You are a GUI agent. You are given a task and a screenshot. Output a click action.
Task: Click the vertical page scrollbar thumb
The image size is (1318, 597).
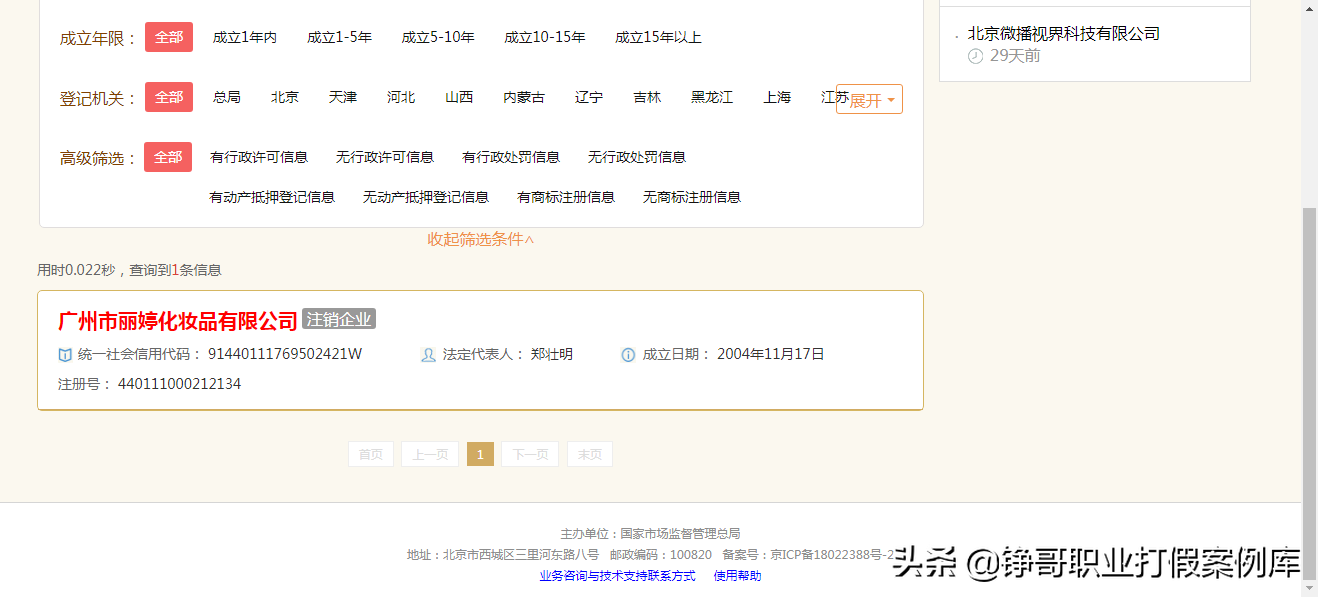click(1310, 395)
